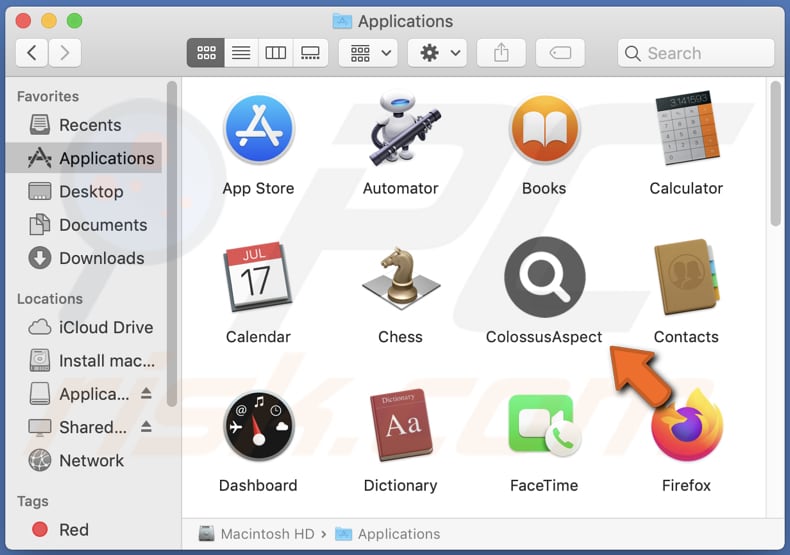Screen dimensions: 790x555
Task: Select the Dashboard application icon
Action: pyautogui.click(x=258, y=426)
